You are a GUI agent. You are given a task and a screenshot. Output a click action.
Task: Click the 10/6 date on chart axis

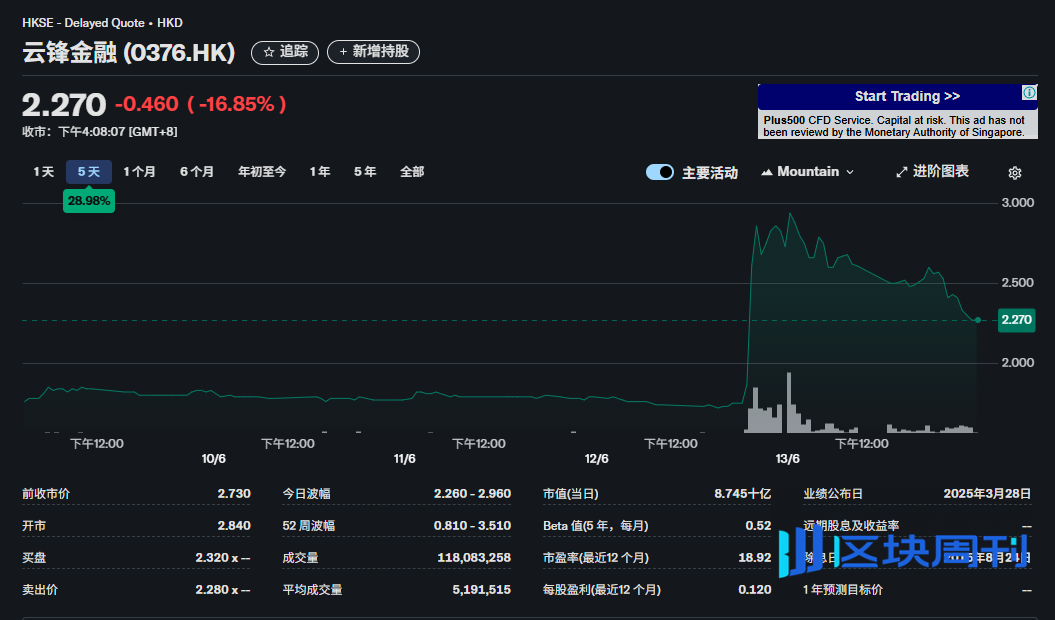(213, 458)
